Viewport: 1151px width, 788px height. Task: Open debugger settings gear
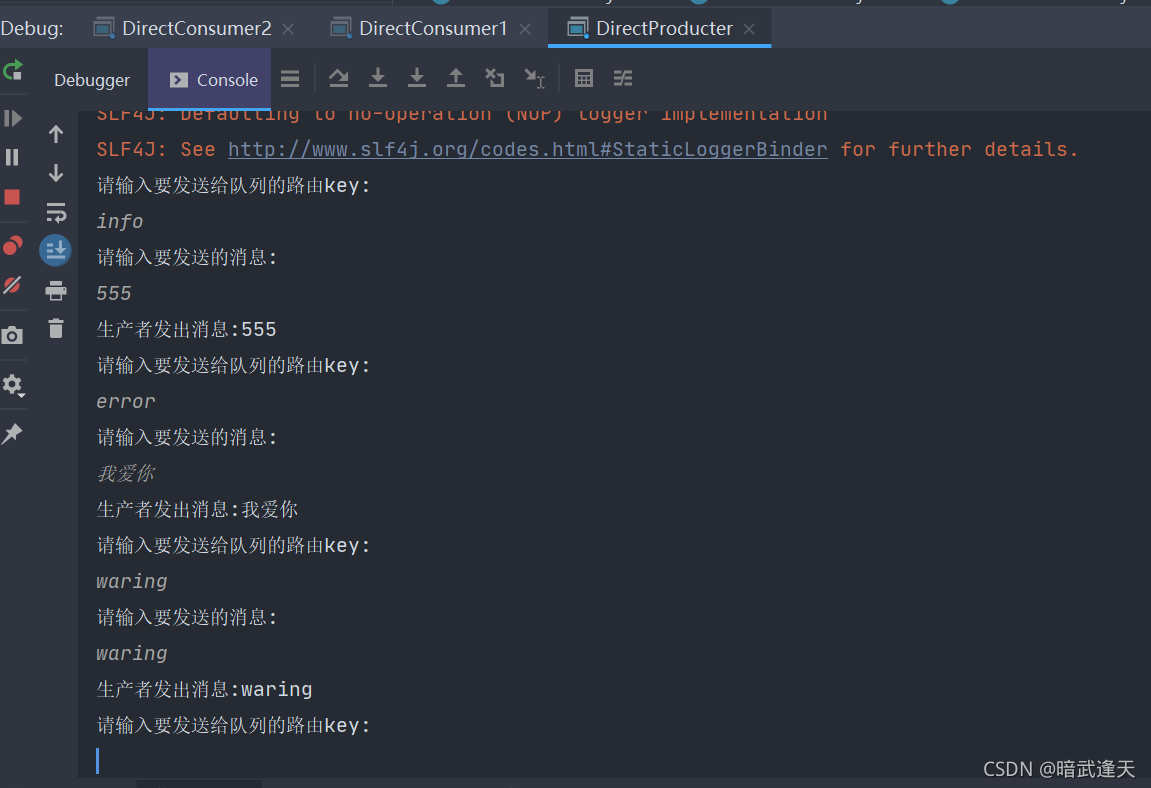(12, 385)
